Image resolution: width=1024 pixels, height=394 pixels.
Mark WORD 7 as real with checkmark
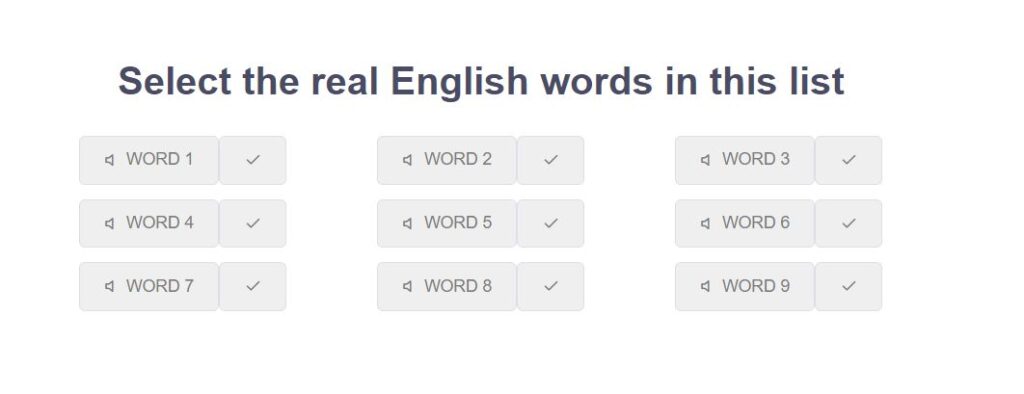click(x=253, y=286)
